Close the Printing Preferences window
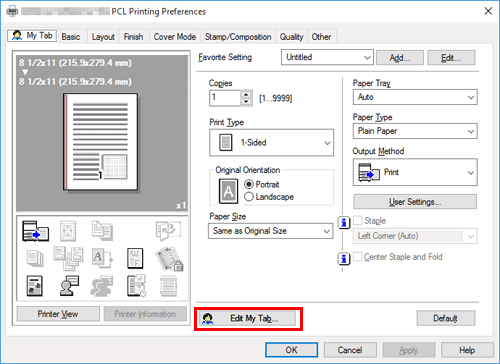 (x=488, y=11)
